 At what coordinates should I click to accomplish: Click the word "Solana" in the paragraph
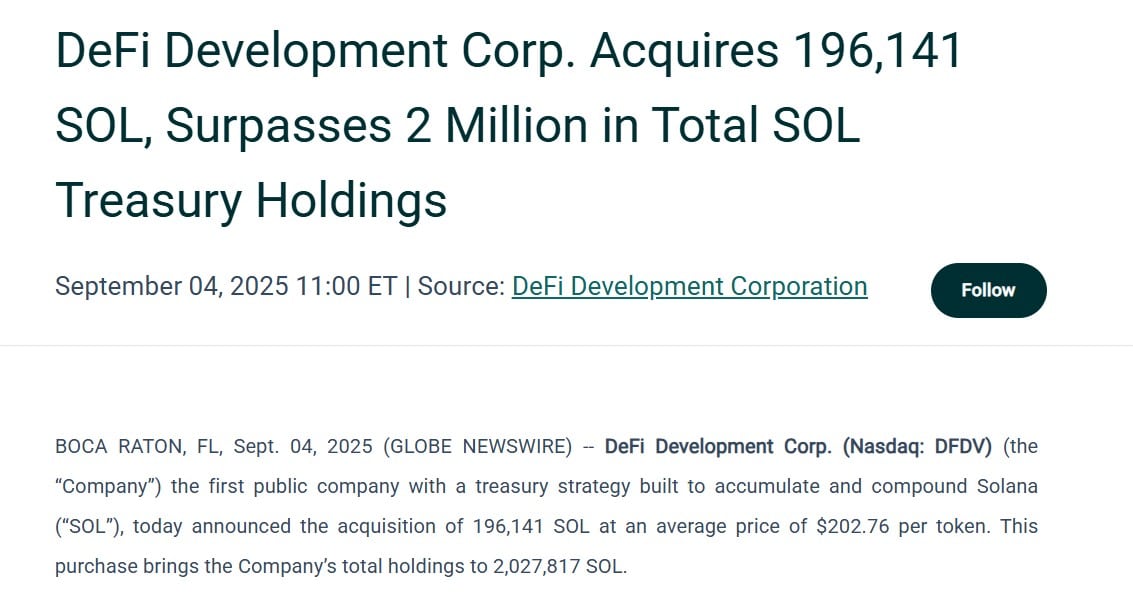click(x=1001, y=487)
